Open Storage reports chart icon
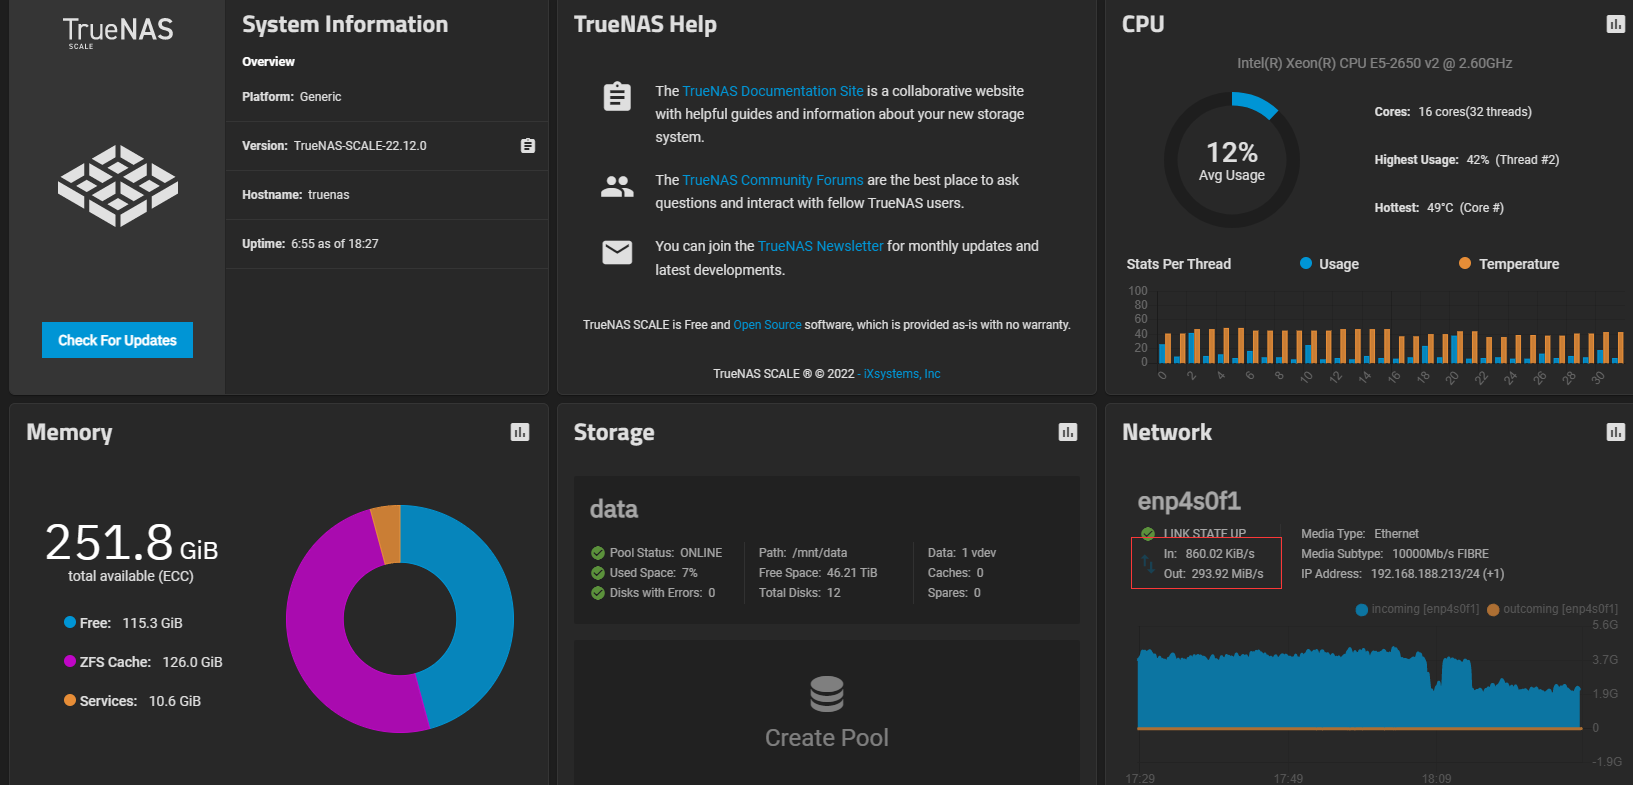The height and width of the screenshot is (785, 1633). point(1068,432)
